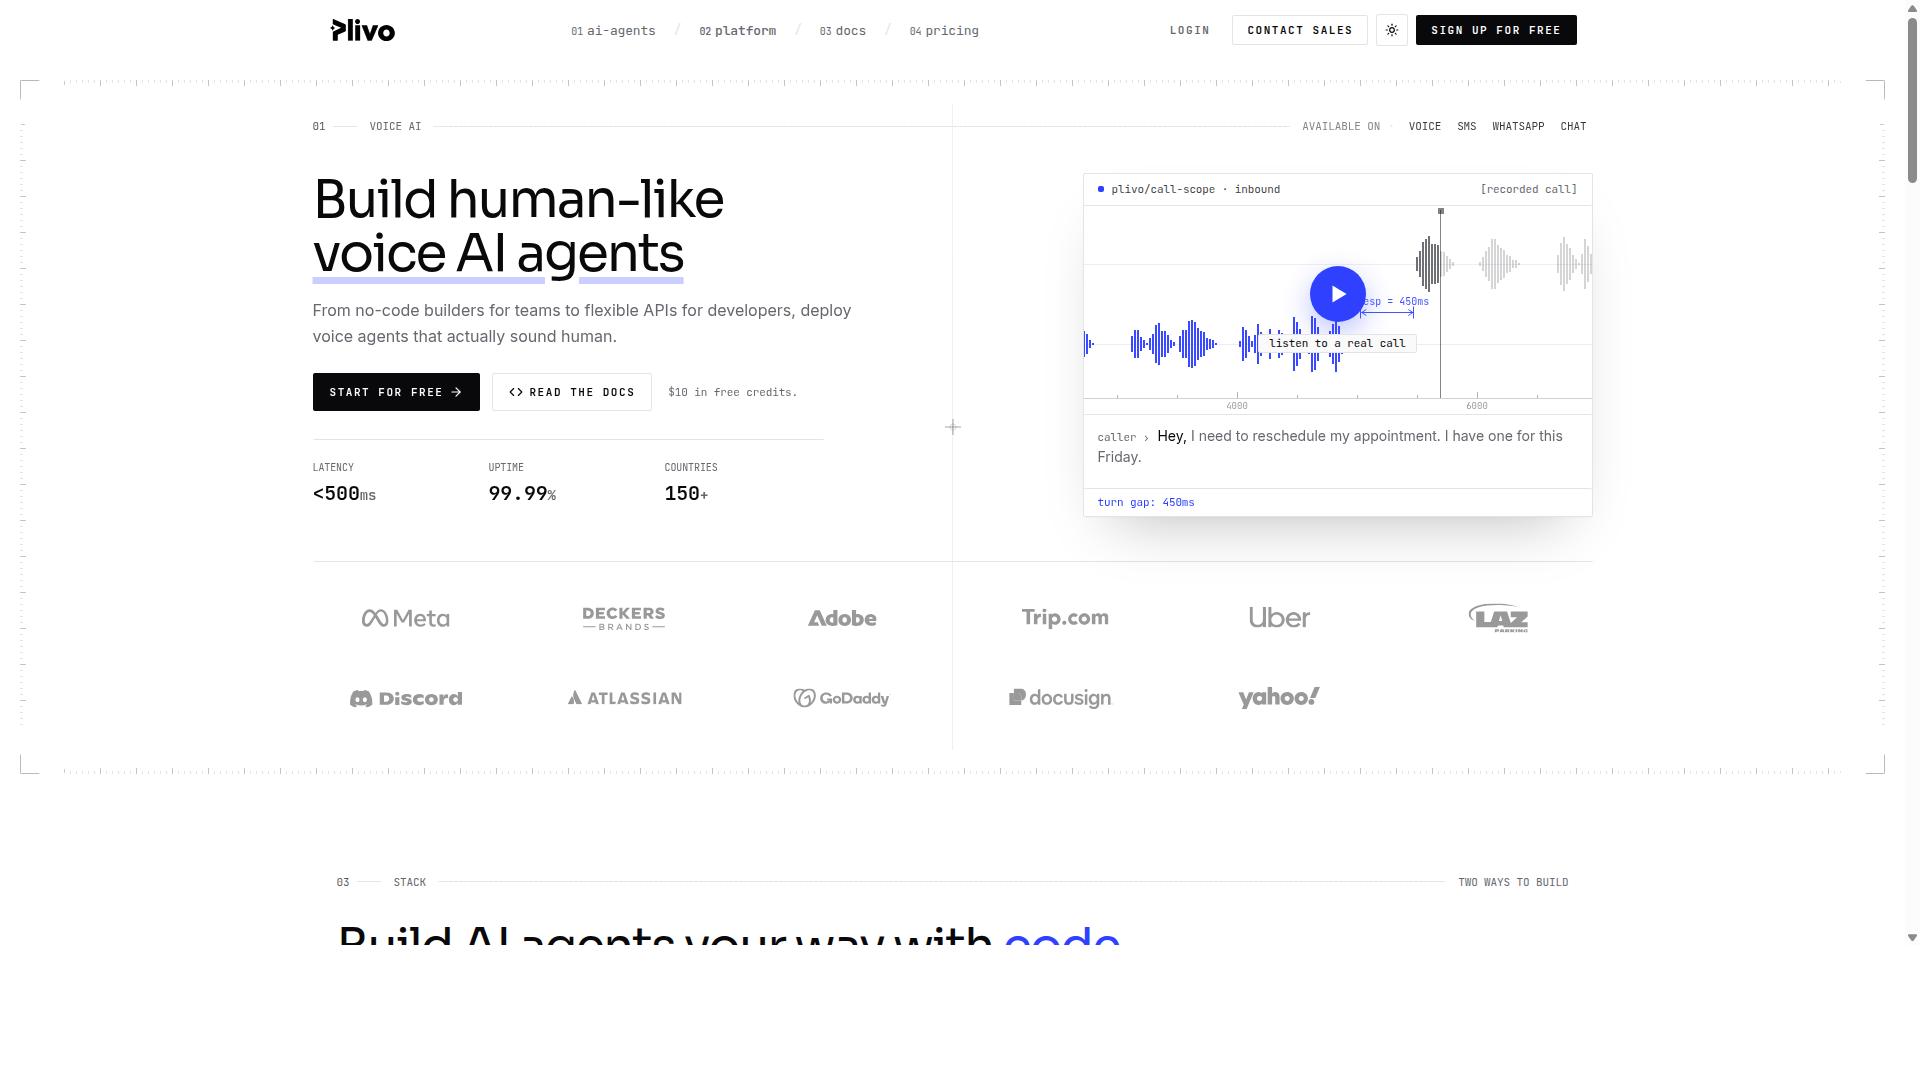Click the Adobe logo
The width and height of the screenshot is (1920, 1080).
pyautogui.click(x=842, y=618)
